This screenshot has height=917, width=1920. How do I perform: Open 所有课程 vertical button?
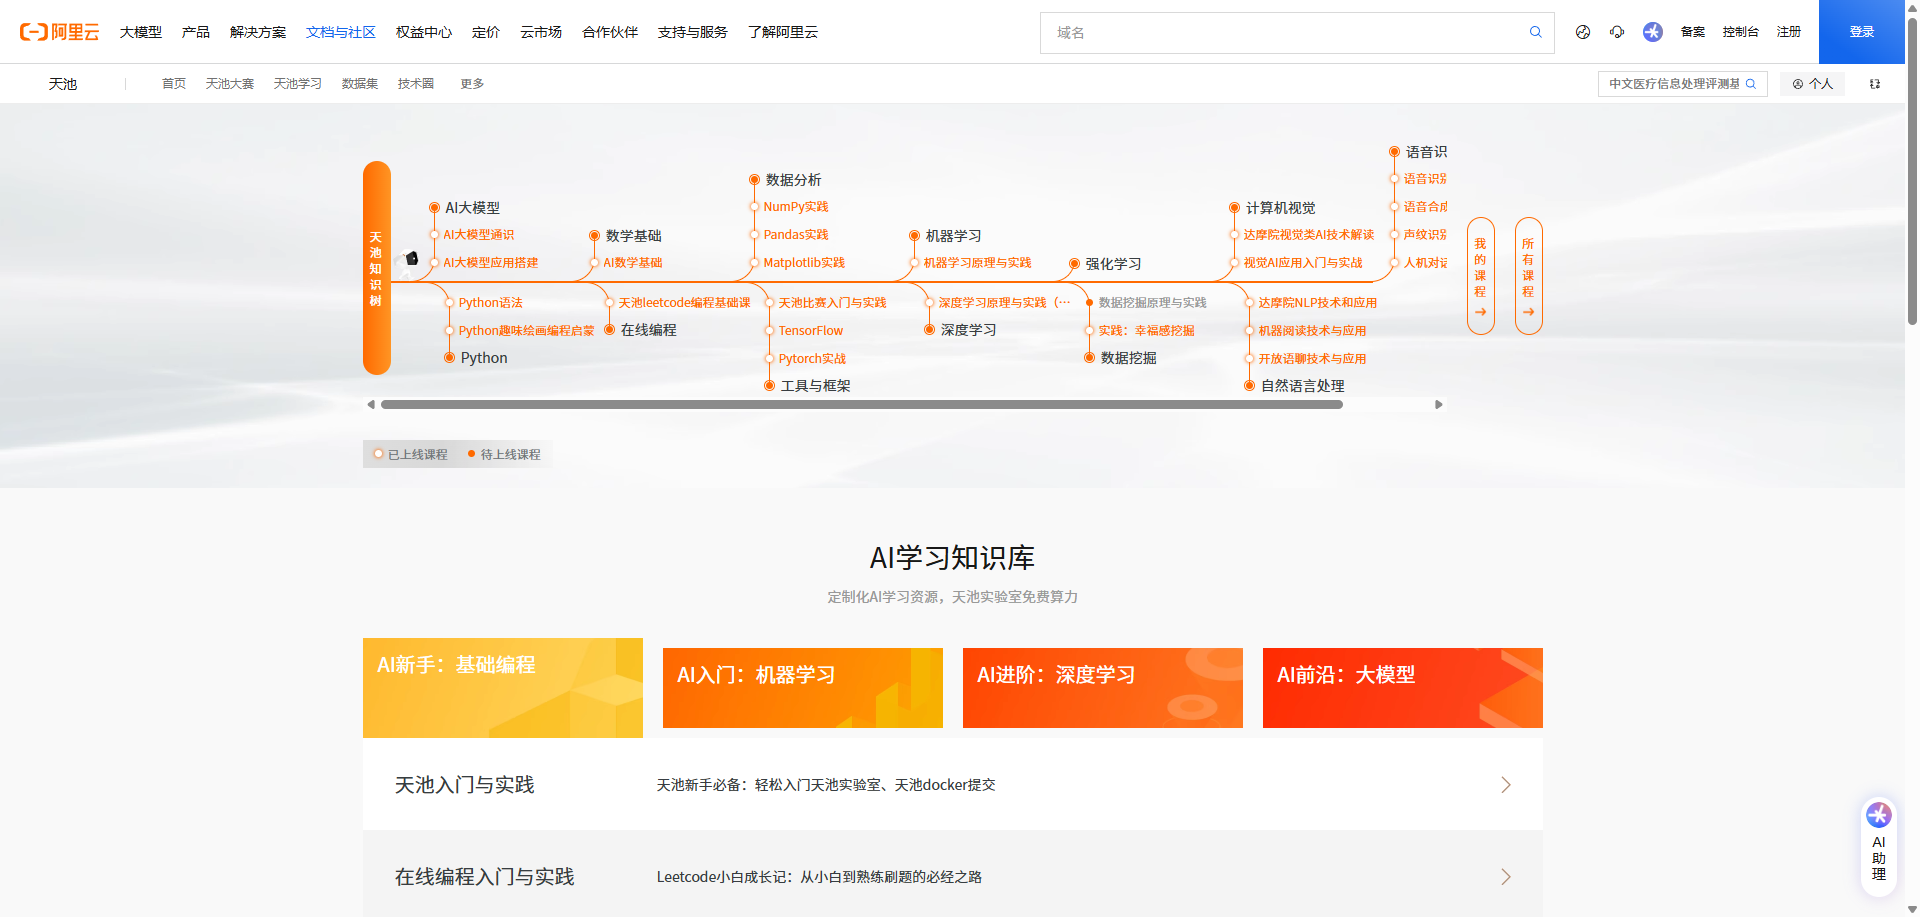(1528, 276)
